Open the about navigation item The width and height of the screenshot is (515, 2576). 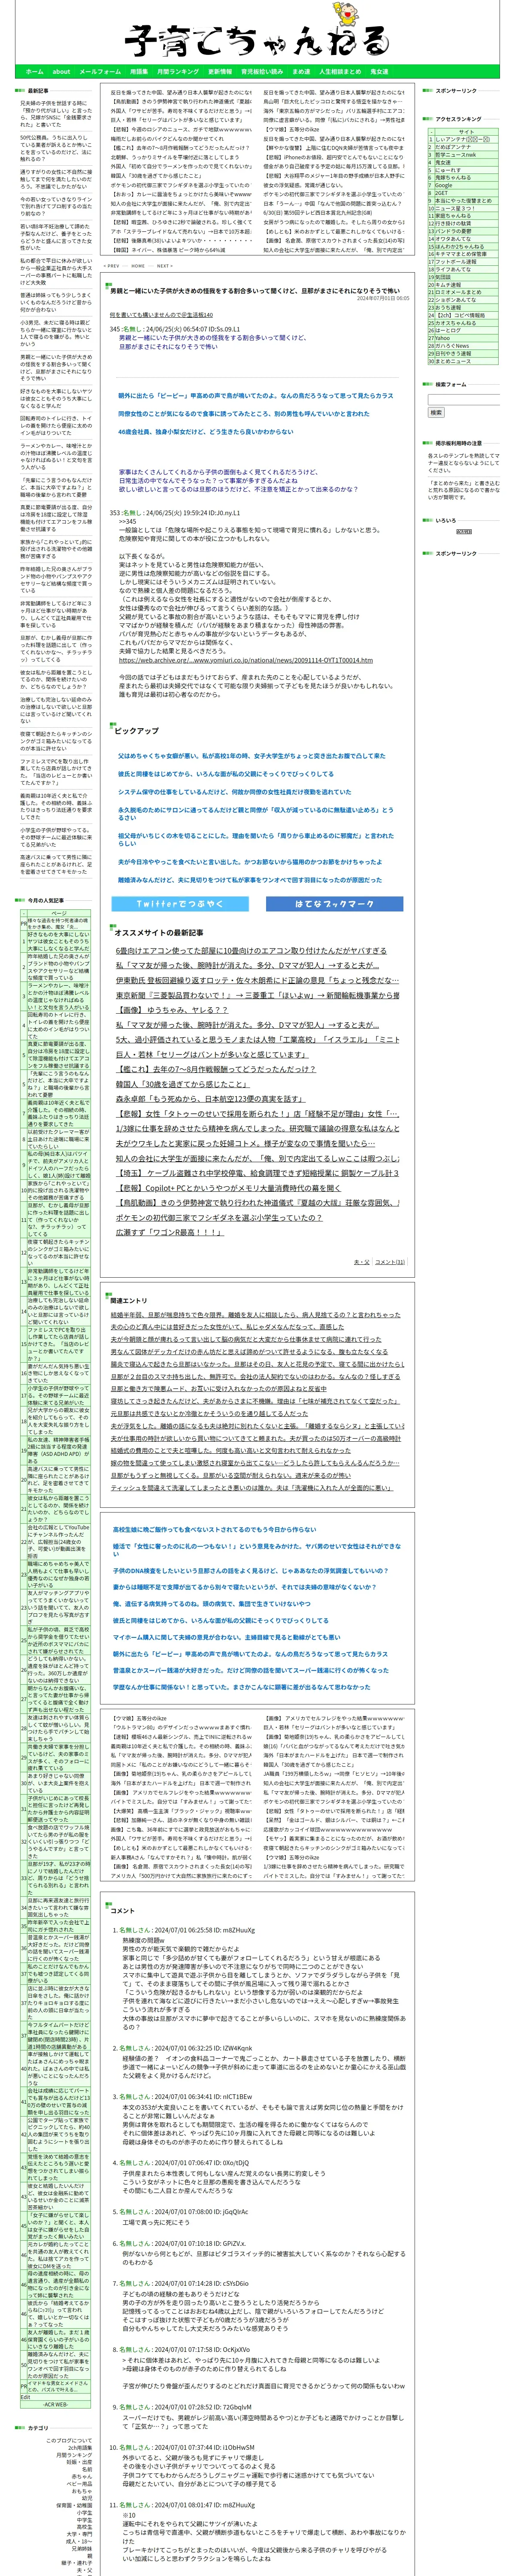61,72
